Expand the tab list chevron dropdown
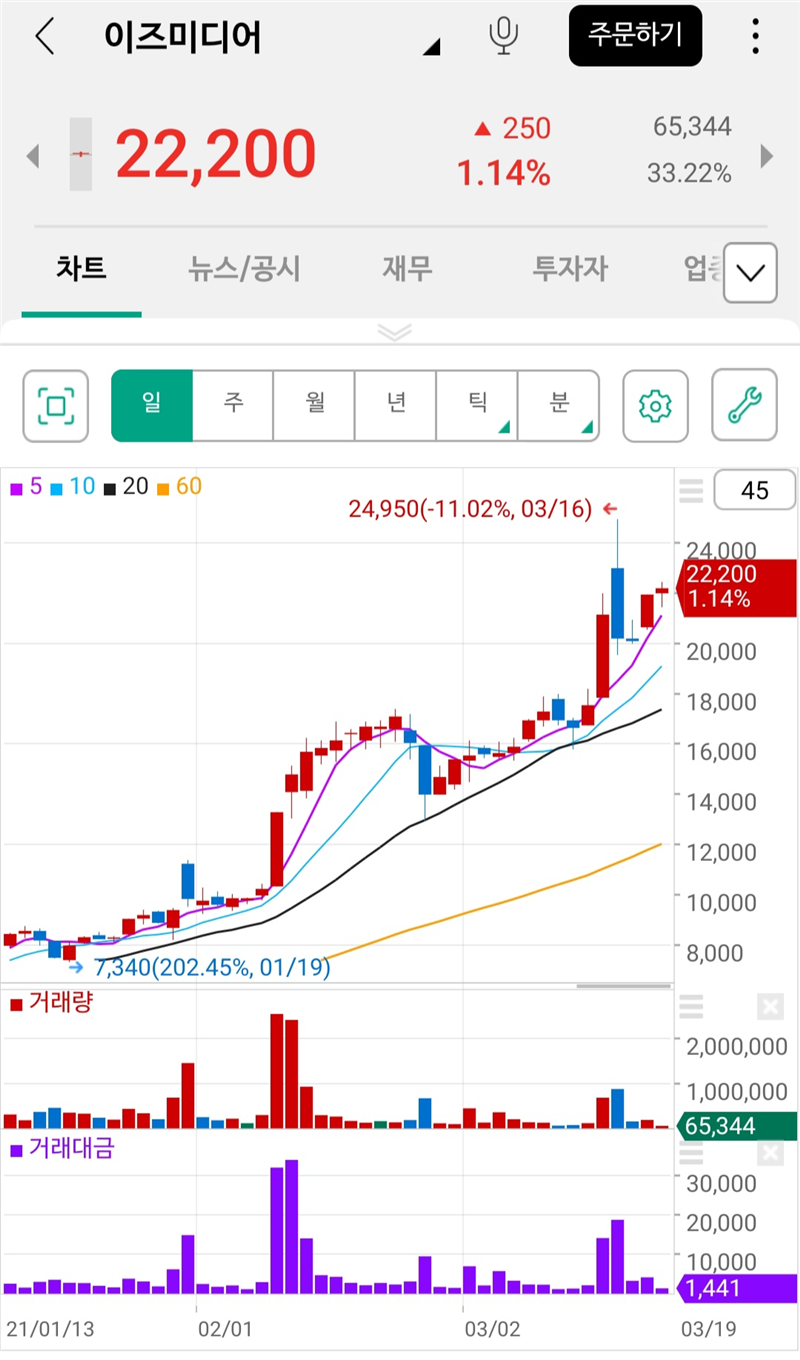800x1360 pixels. tap(750, 272)
